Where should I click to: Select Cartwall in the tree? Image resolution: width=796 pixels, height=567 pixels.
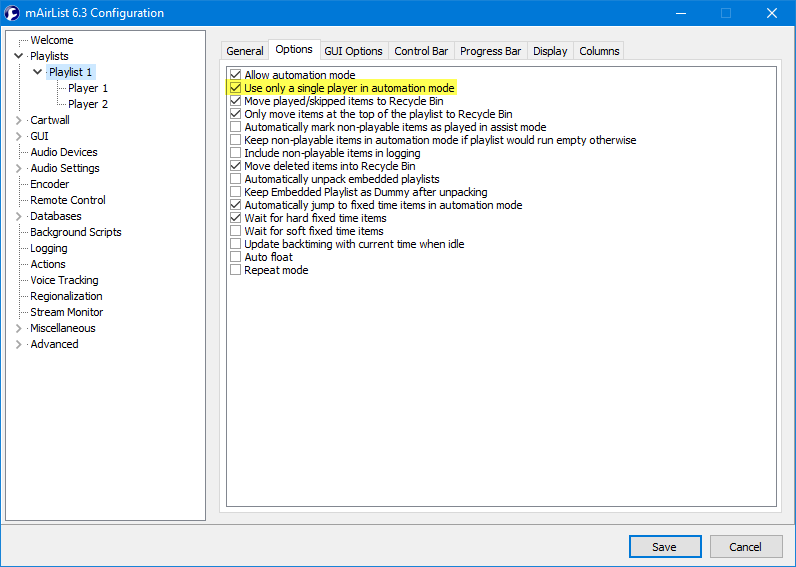click(x=50, y=120)
